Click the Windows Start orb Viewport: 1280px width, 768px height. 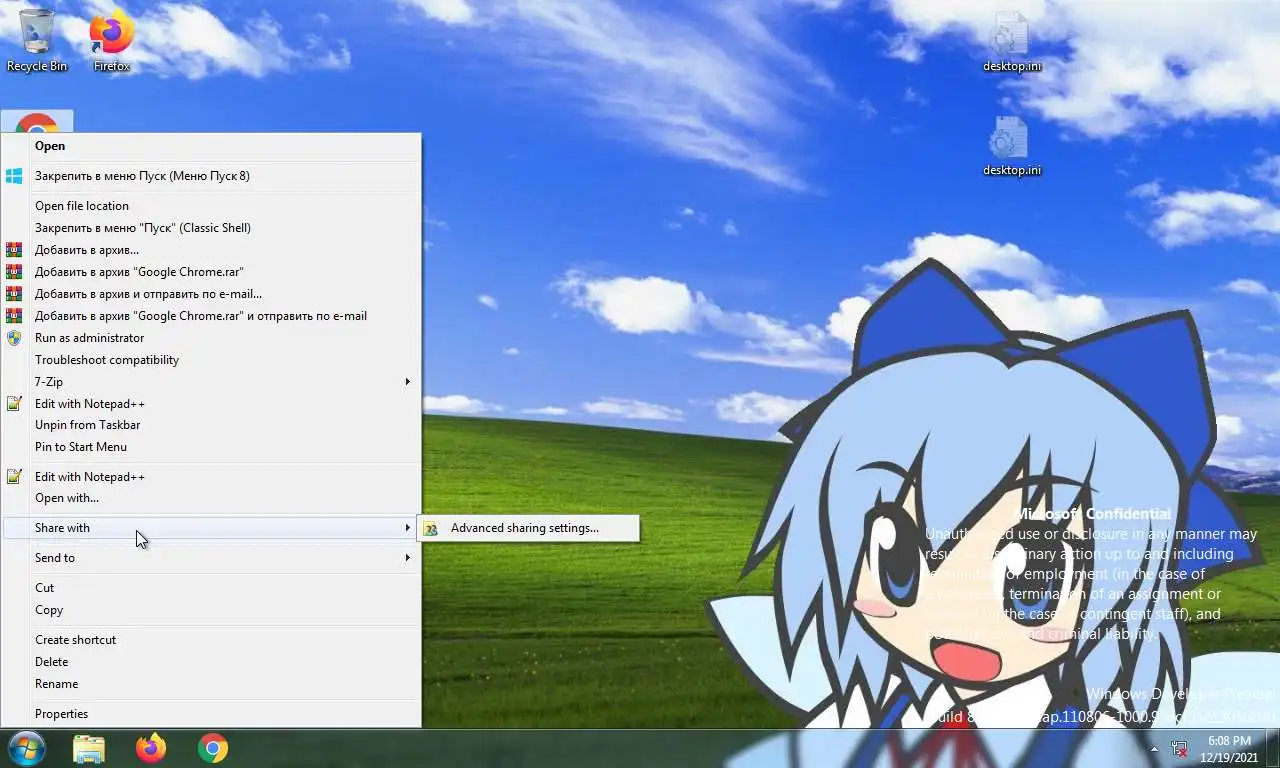[x=26, y=748]
